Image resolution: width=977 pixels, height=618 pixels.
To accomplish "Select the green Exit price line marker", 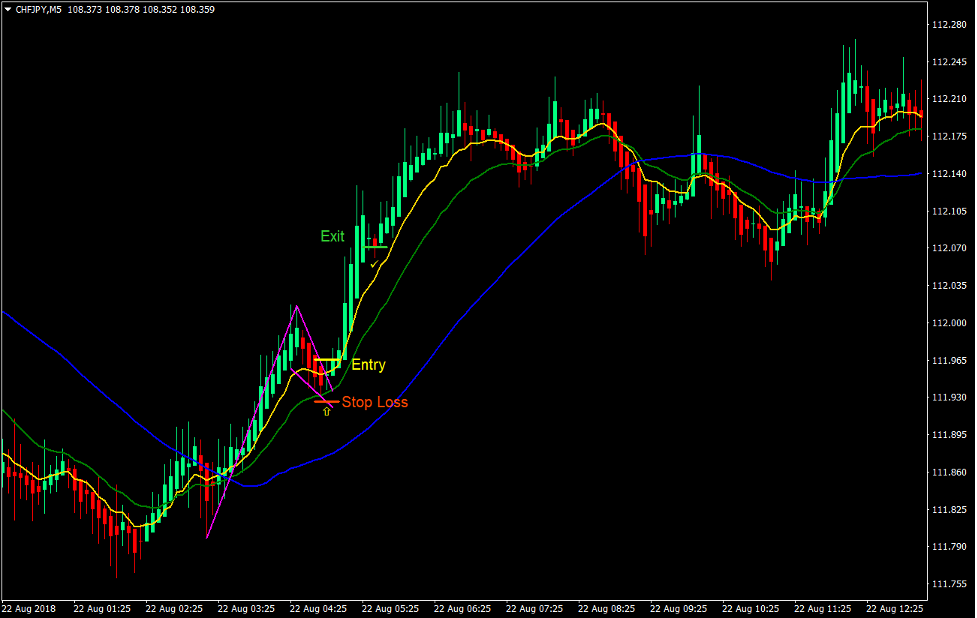I will click(x=376, y=245).
